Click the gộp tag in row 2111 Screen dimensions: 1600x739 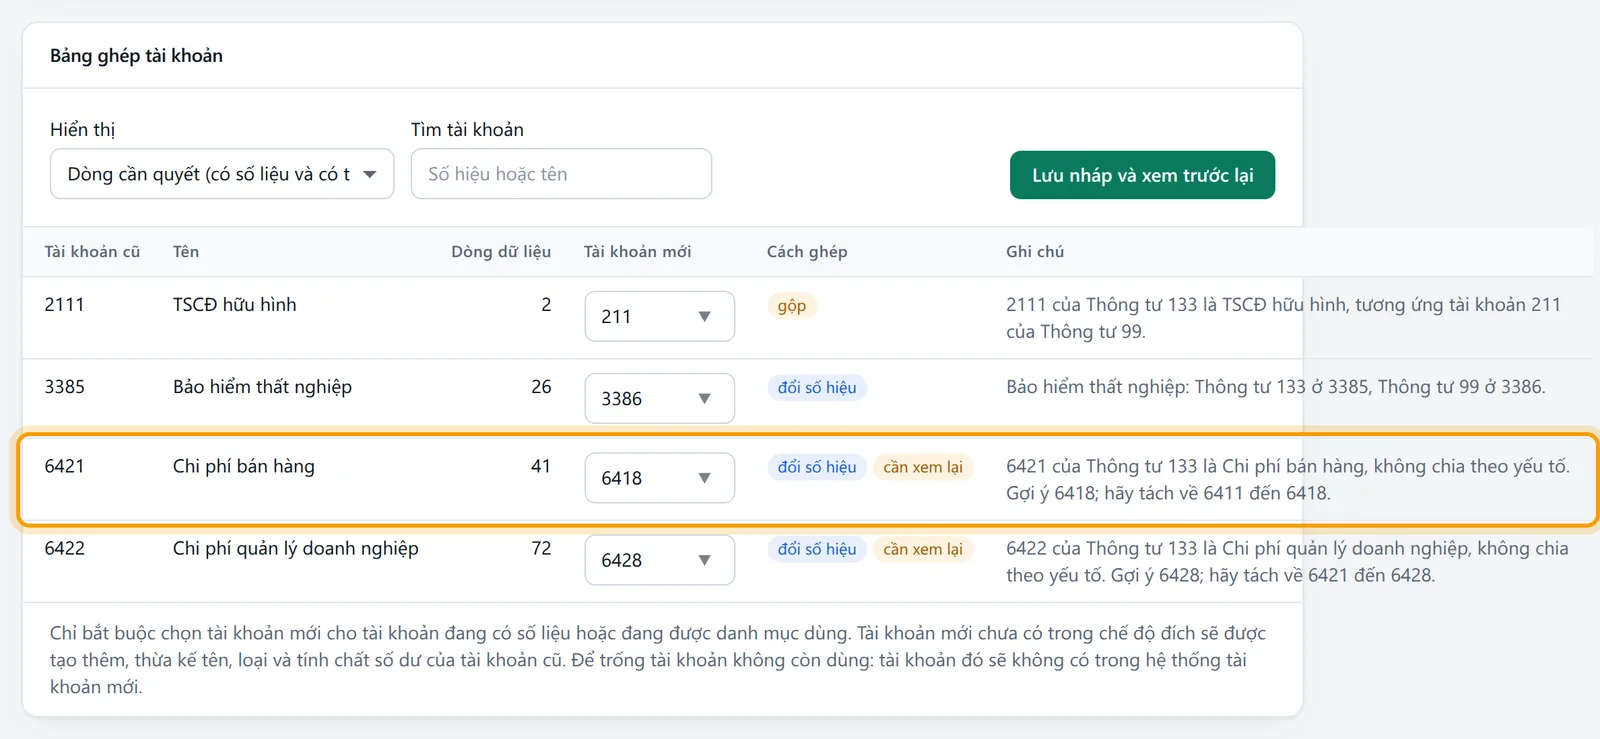coord(792,306)
